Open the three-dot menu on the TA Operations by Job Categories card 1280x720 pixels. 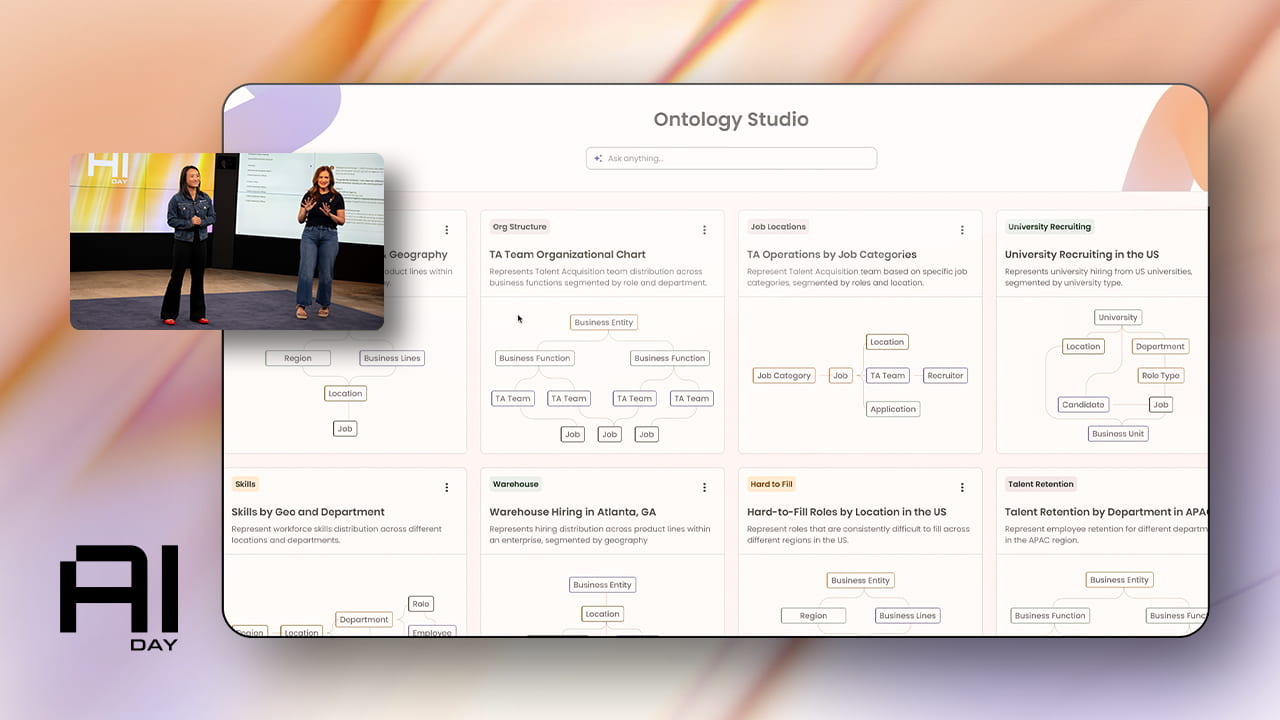tap(962, 230)
